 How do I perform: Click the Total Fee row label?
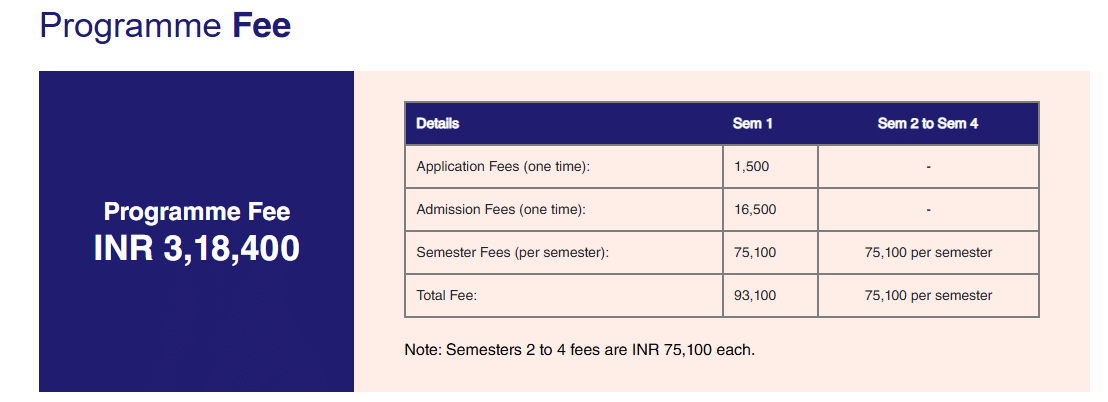point(447,296)
